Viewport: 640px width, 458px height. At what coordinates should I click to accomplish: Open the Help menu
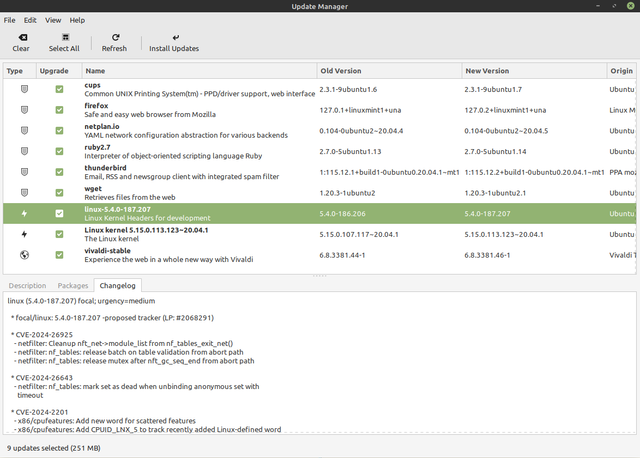(x=77, y=20)
